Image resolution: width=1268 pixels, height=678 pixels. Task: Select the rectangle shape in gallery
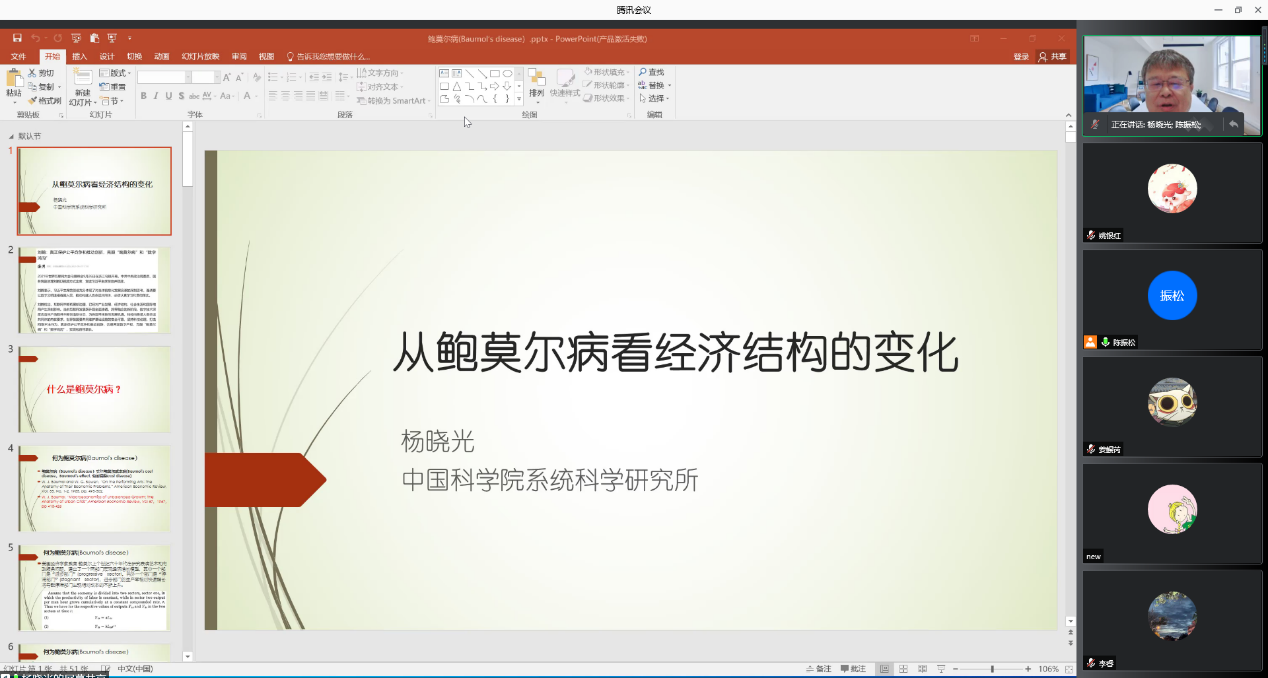click(494, 73)
